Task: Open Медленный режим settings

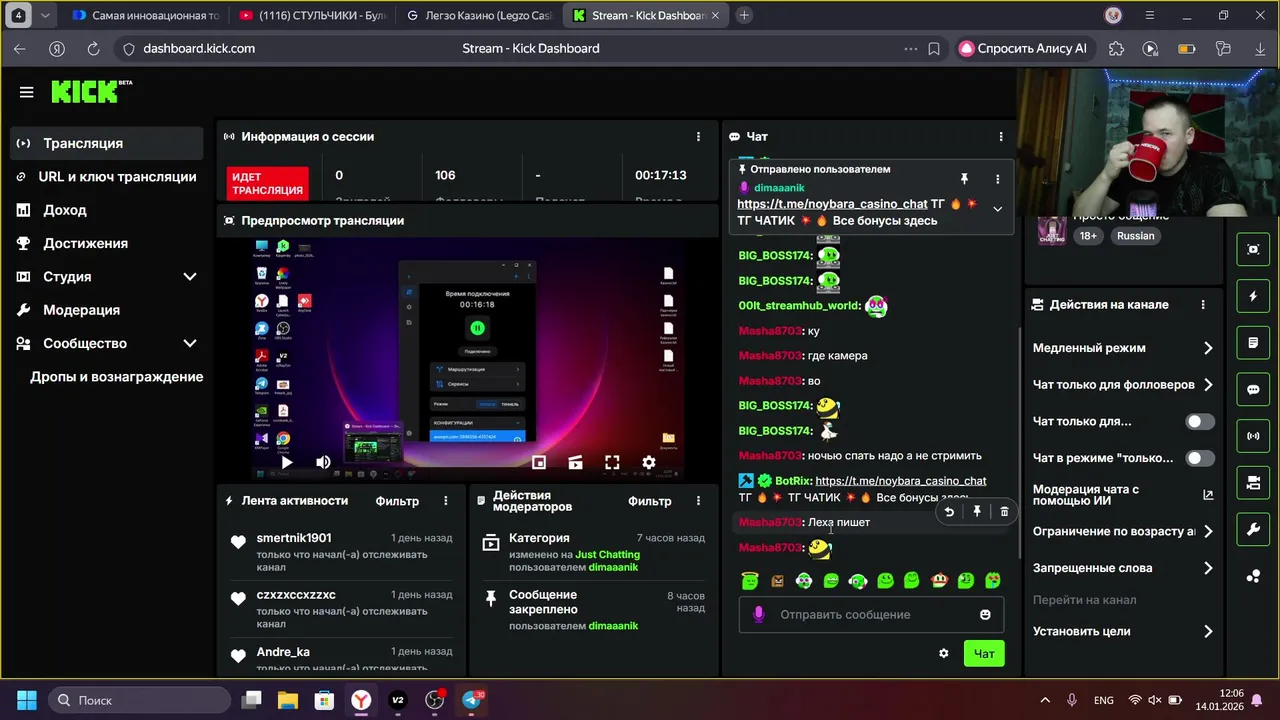Action: tap(1122, 348)
